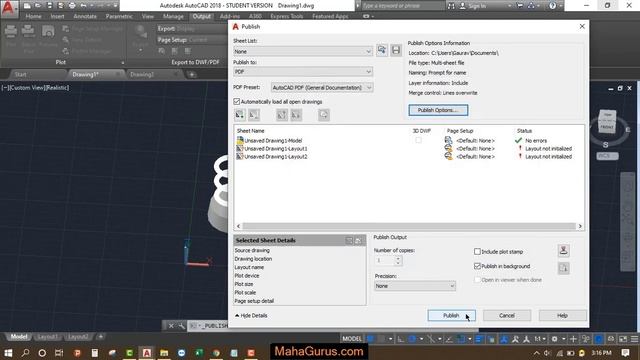Click the Windows taskbar search icon
Screen dimensions: 640x360
coord(25,353)
